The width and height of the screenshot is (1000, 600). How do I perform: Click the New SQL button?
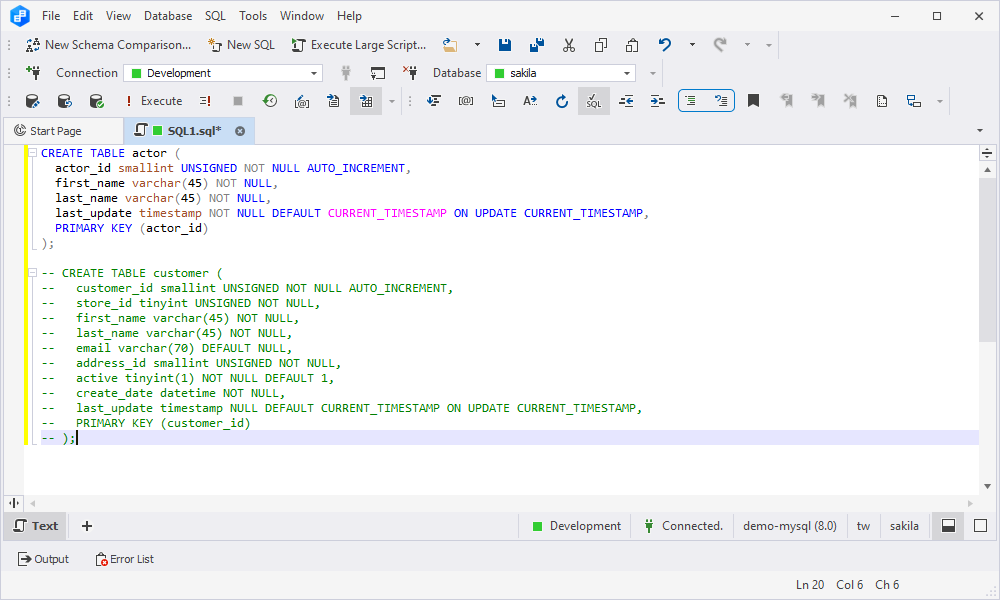[x=241, y=45]
